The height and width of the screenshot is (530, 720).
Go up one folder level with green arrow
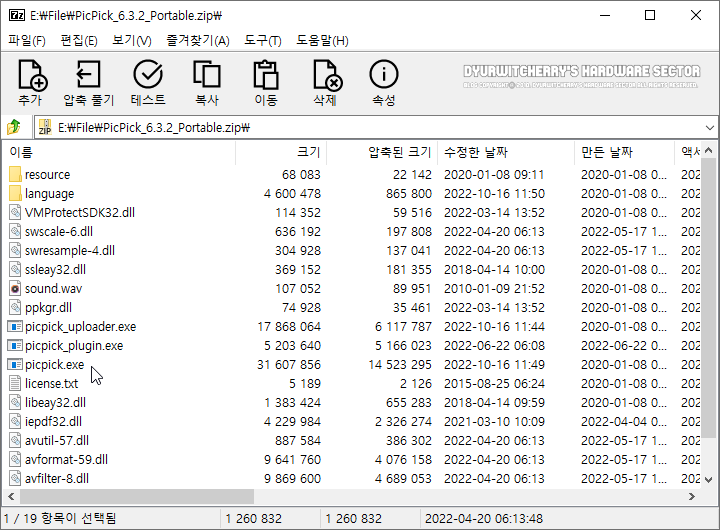14,127
